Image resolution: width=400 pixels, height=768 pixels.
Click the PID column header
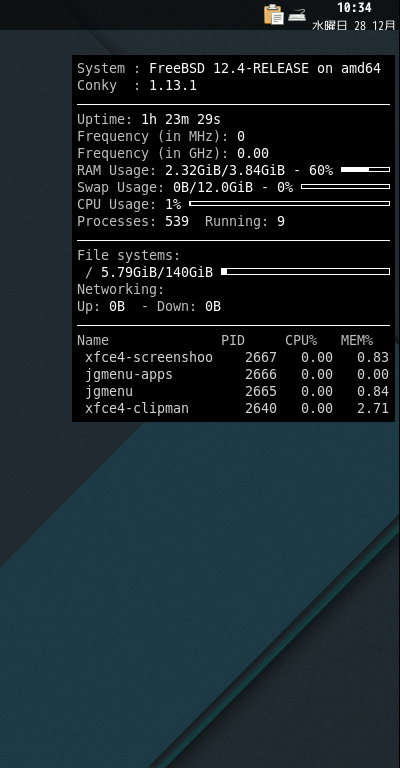pyautogui.click(x=233, y=340)
